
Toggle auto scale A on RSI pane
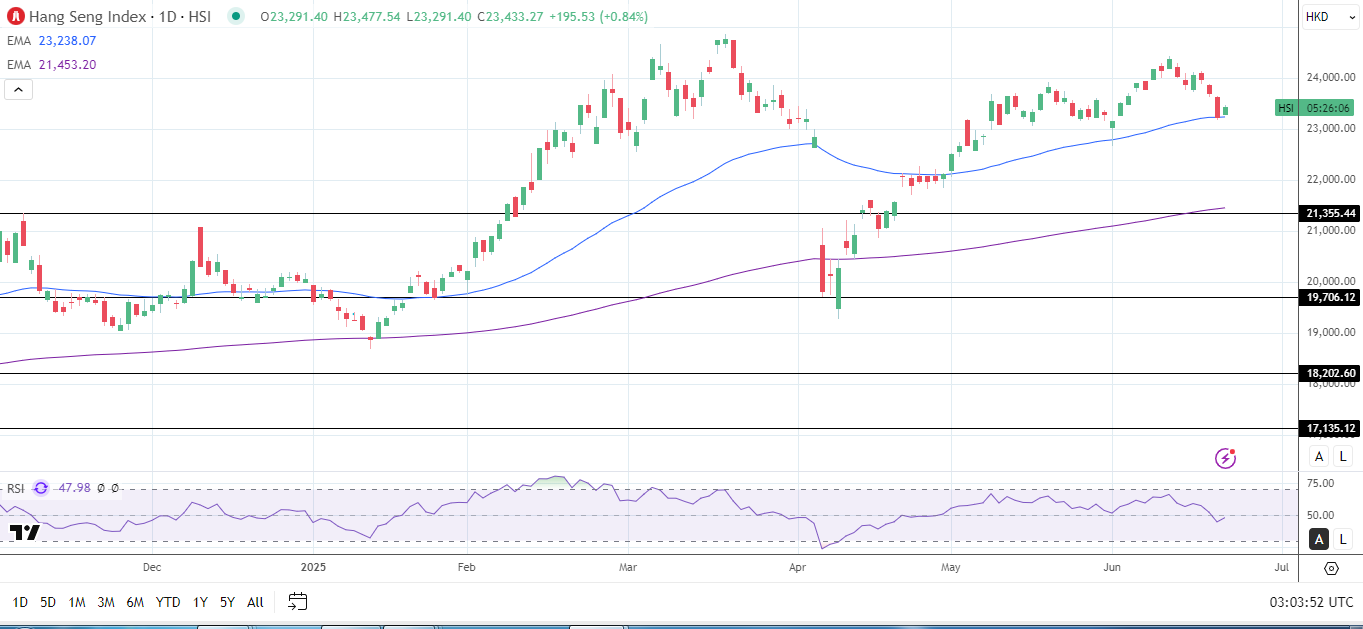point(1319,539)
